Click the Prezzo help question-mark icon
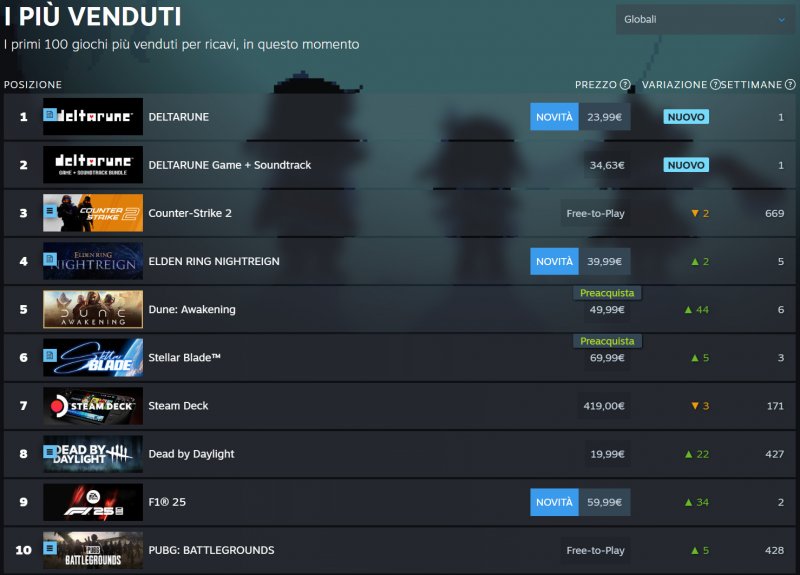This screenshot has height=575, width=800. pyautogui.click(x=625, y=85)
